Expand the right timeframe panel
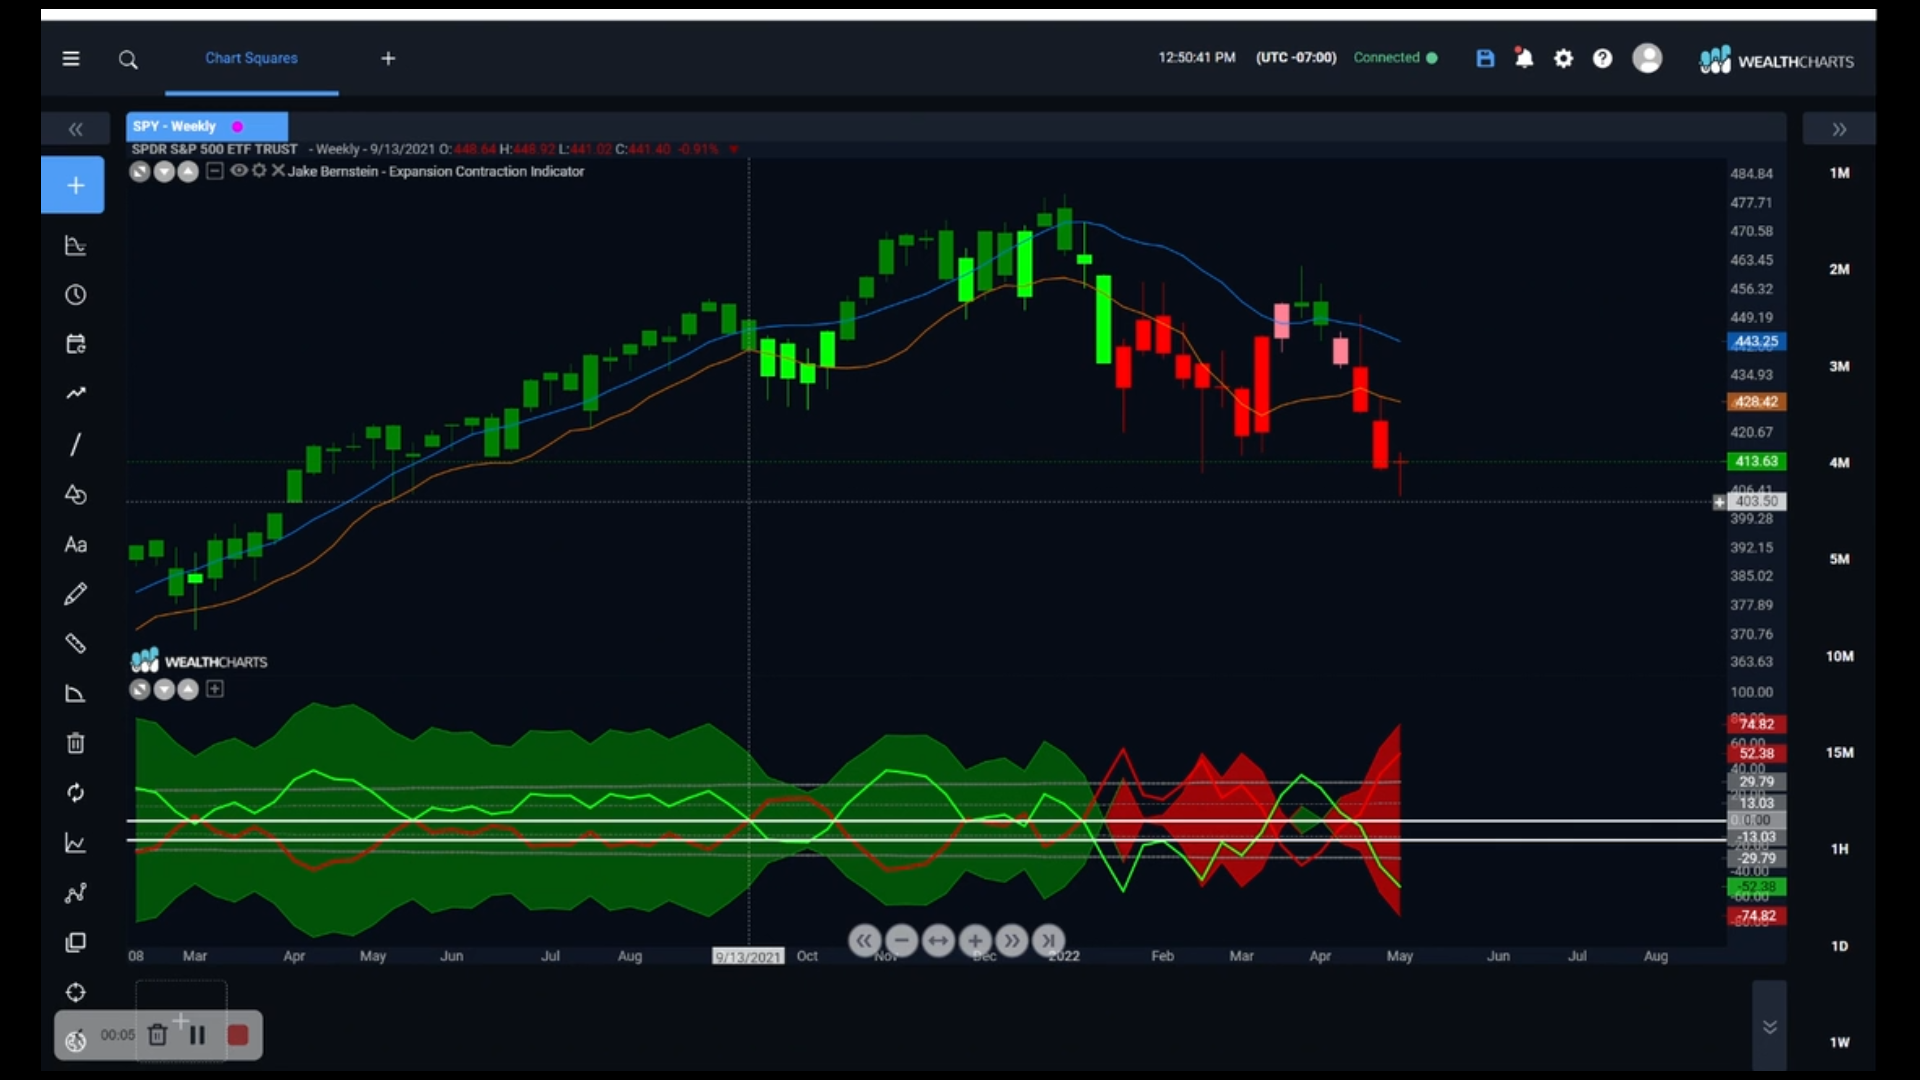 (1839, 129)
